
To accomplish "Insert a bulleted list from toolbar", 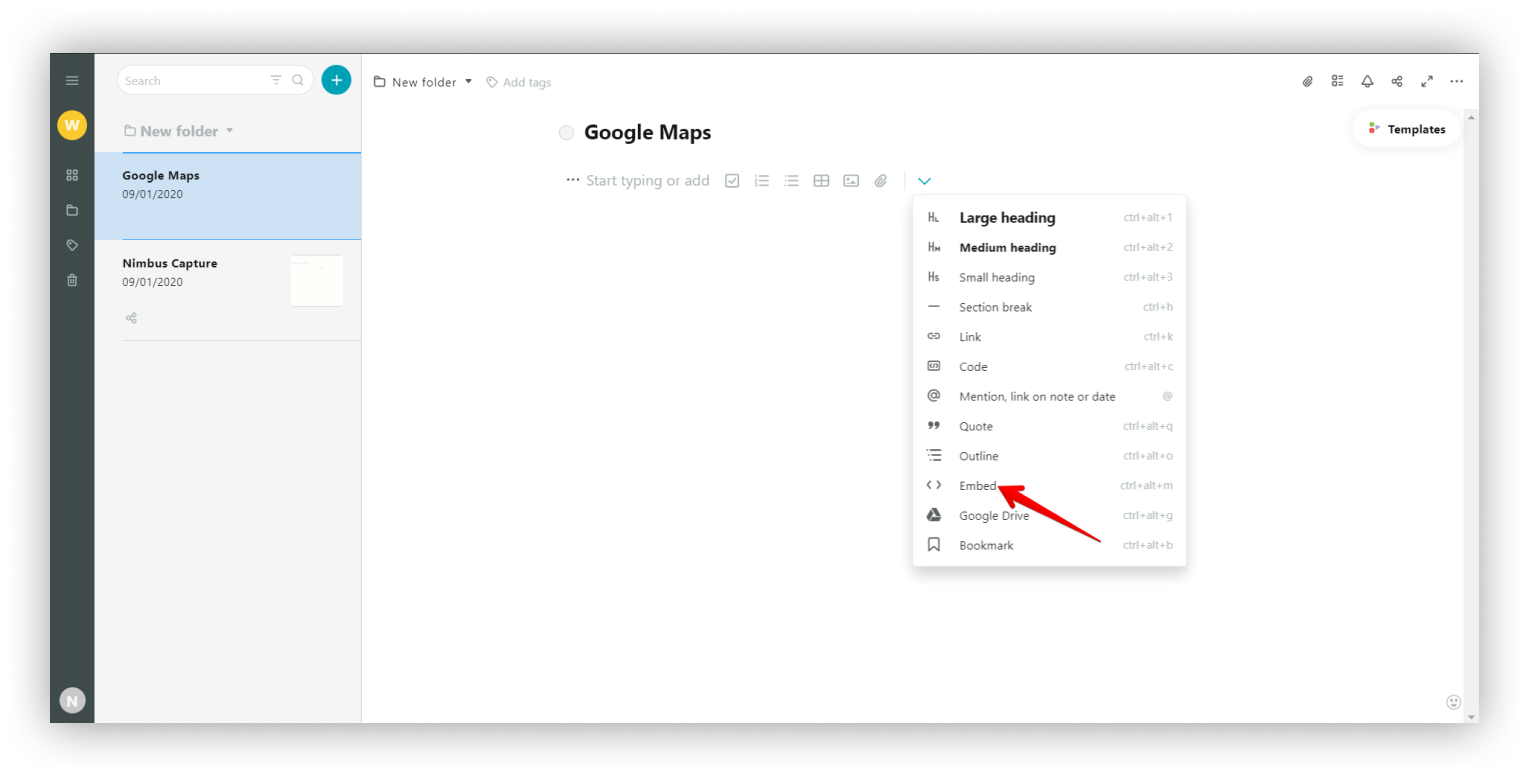I will click(x=792, y=181).
